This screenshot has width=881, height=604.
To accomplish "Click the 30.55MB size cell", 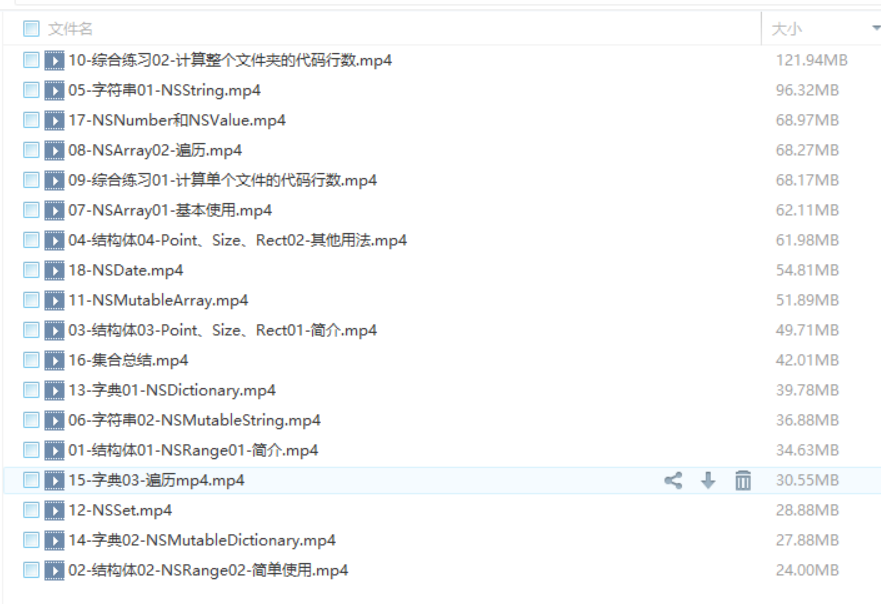I will [x=807, y=480].
